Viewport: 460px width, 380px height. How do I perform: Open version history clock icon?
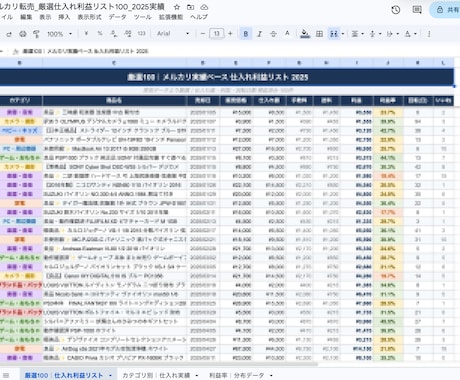pyautogui.click(x=396, y=10)
